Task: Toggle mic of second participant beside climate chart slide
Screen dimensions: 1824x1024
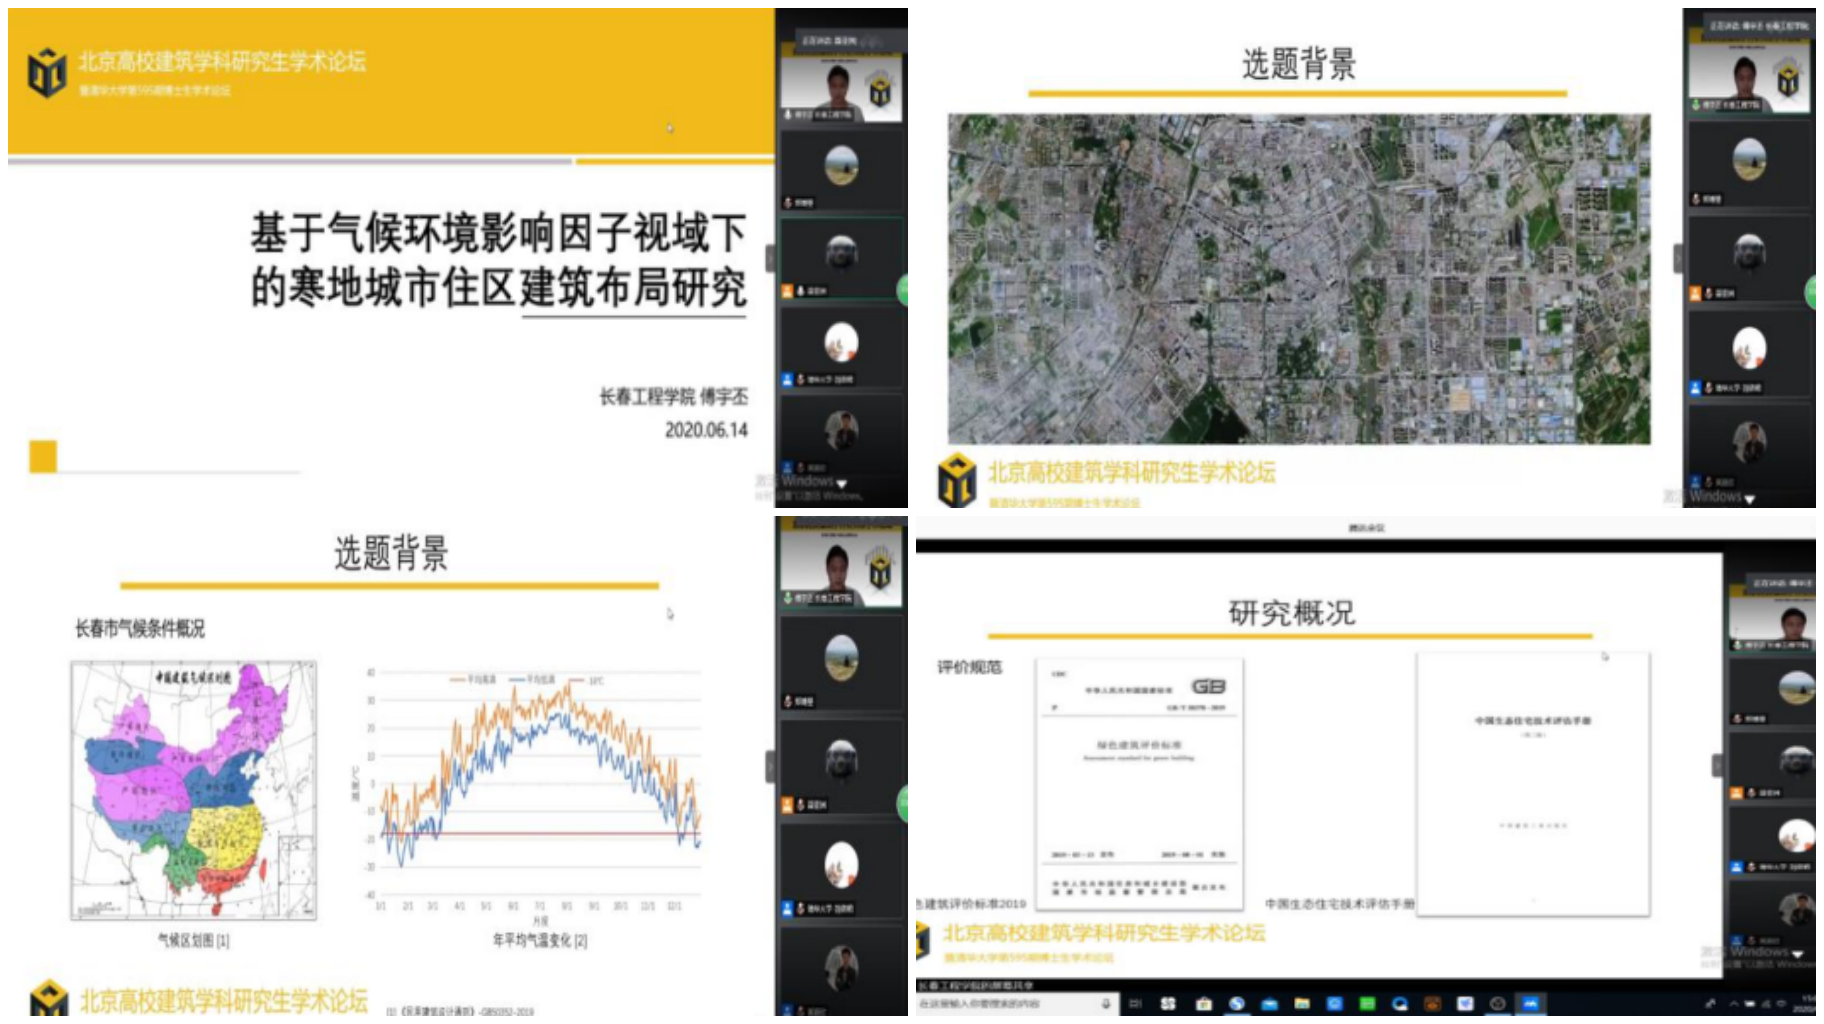Action: pyautogui.click(x=788, y=702)
